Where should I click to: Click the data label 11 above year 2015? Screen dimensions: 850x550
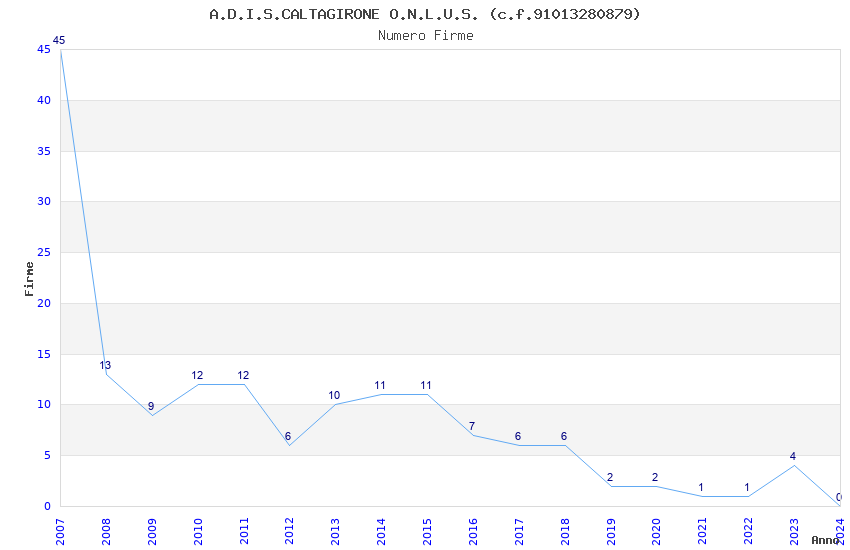[x=426, y=385]
